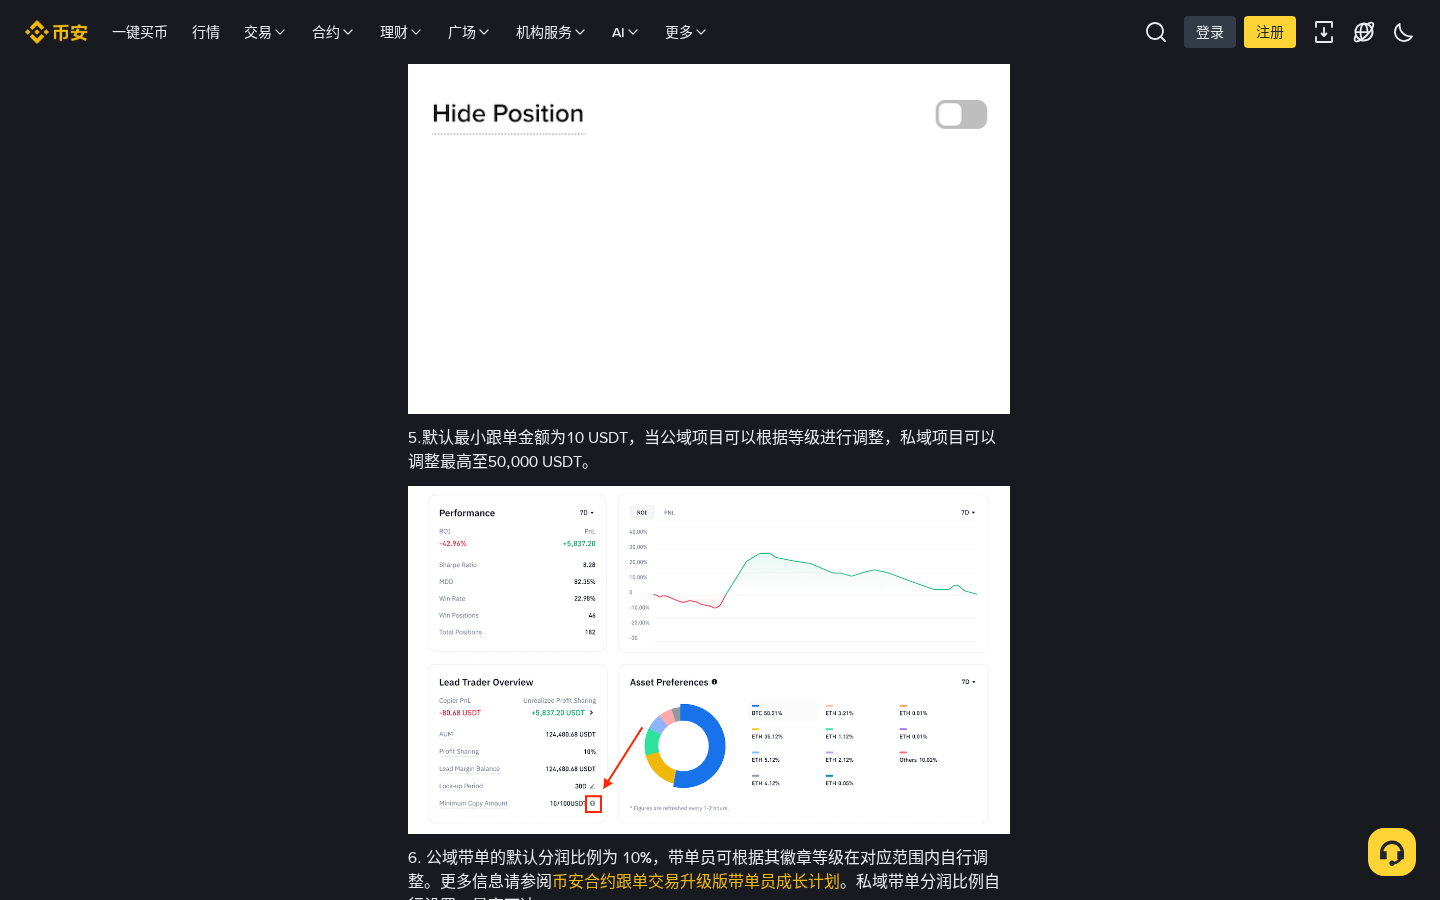Expand the 合约 dropdown menu

[x=333, y=32]
